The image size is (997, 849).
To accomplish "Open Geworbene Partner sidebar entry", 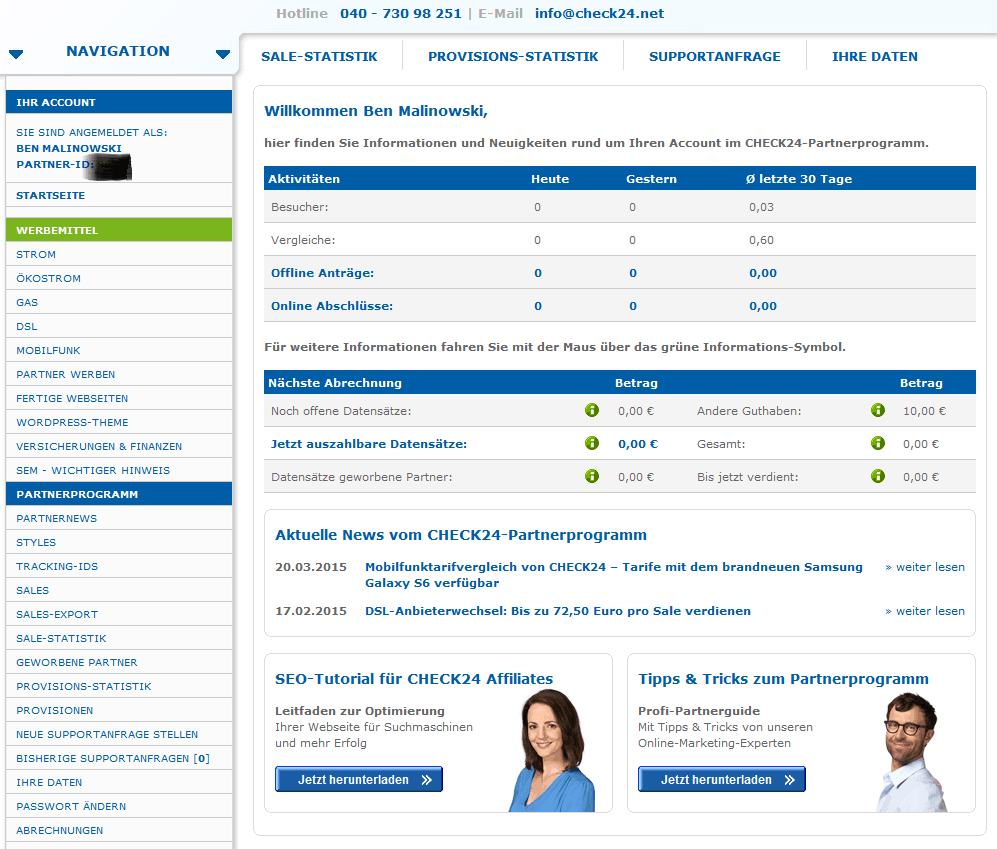I will pos(119,663).
